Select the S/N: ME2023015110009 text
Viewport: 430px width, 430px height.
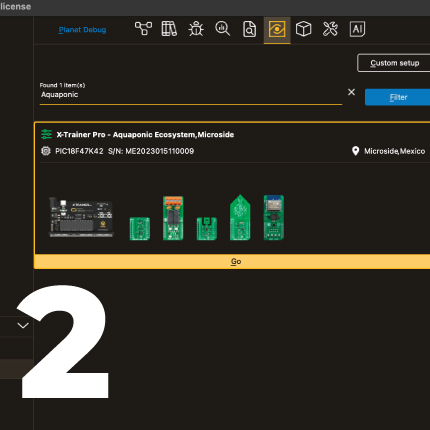151,151
